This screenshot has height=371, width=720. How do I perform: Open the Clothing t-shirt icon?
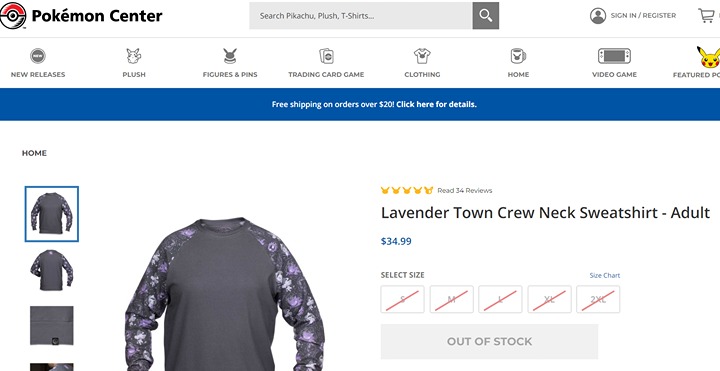pyautogui.click(x=422, y=56)
